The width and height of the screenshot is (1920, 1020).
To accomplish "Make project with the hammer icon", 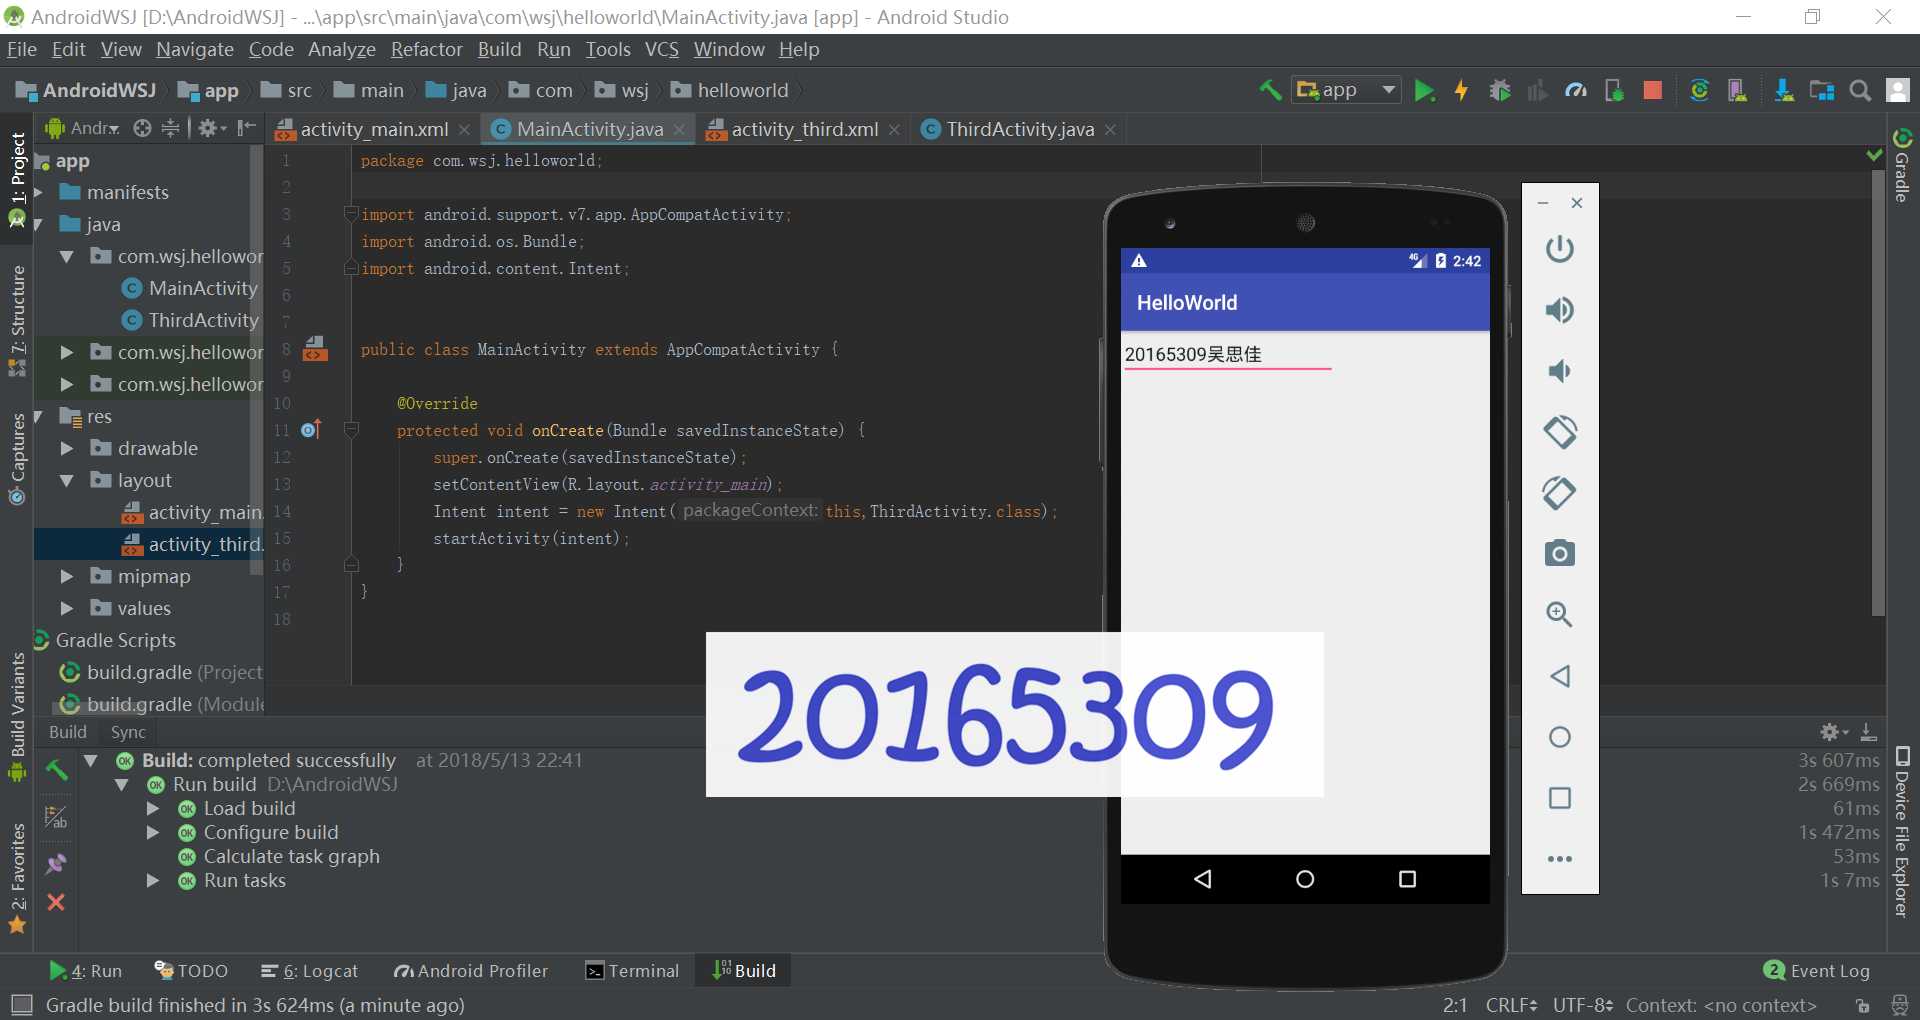I will 1270,91.
